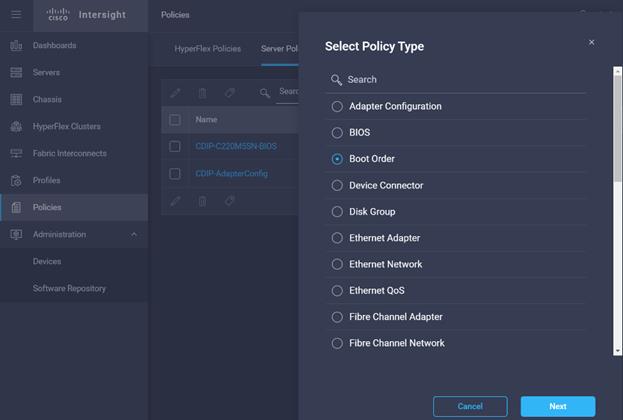Collapse the Administration section chevron
Viewport: 623px width, 420px height.
click(134, 234)
